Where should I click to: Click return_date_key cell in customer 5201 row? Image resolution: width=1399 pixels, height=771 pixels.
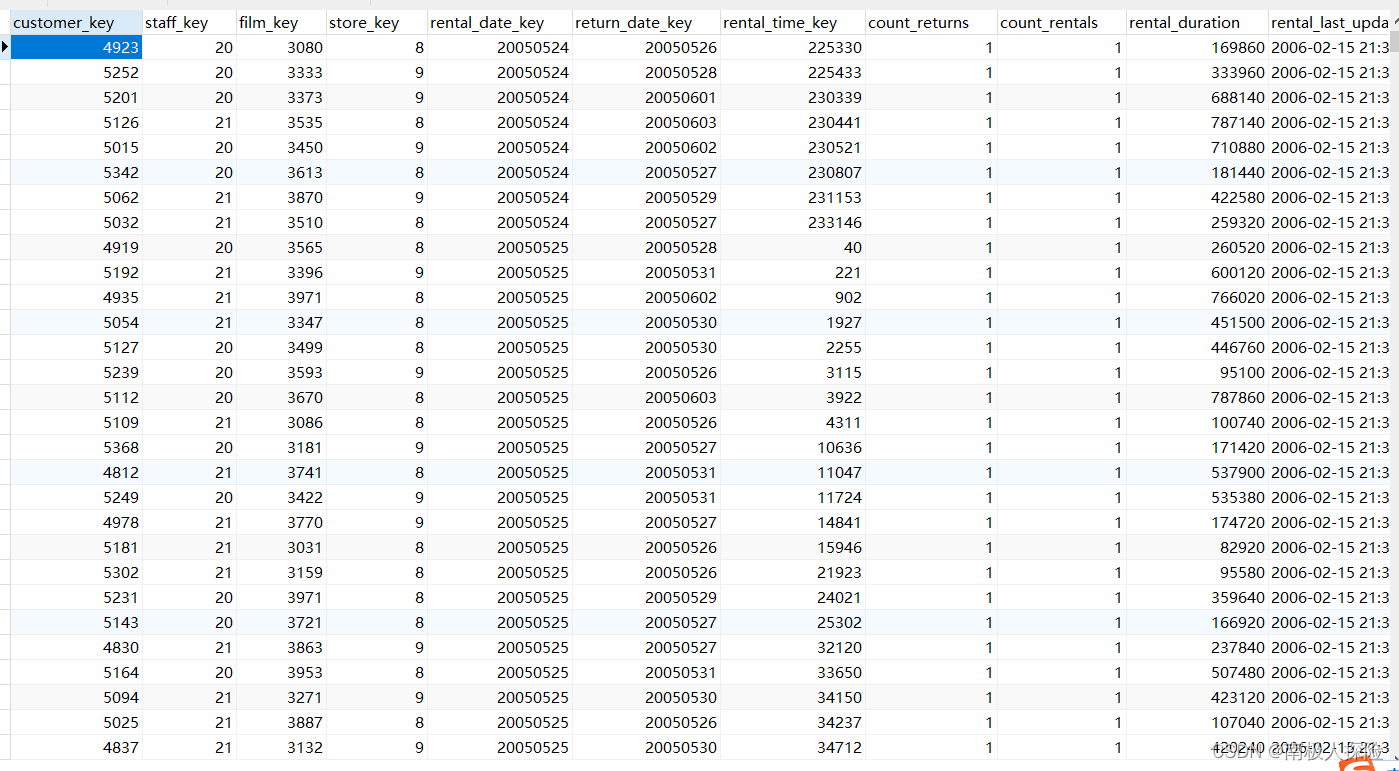(646, 97)
